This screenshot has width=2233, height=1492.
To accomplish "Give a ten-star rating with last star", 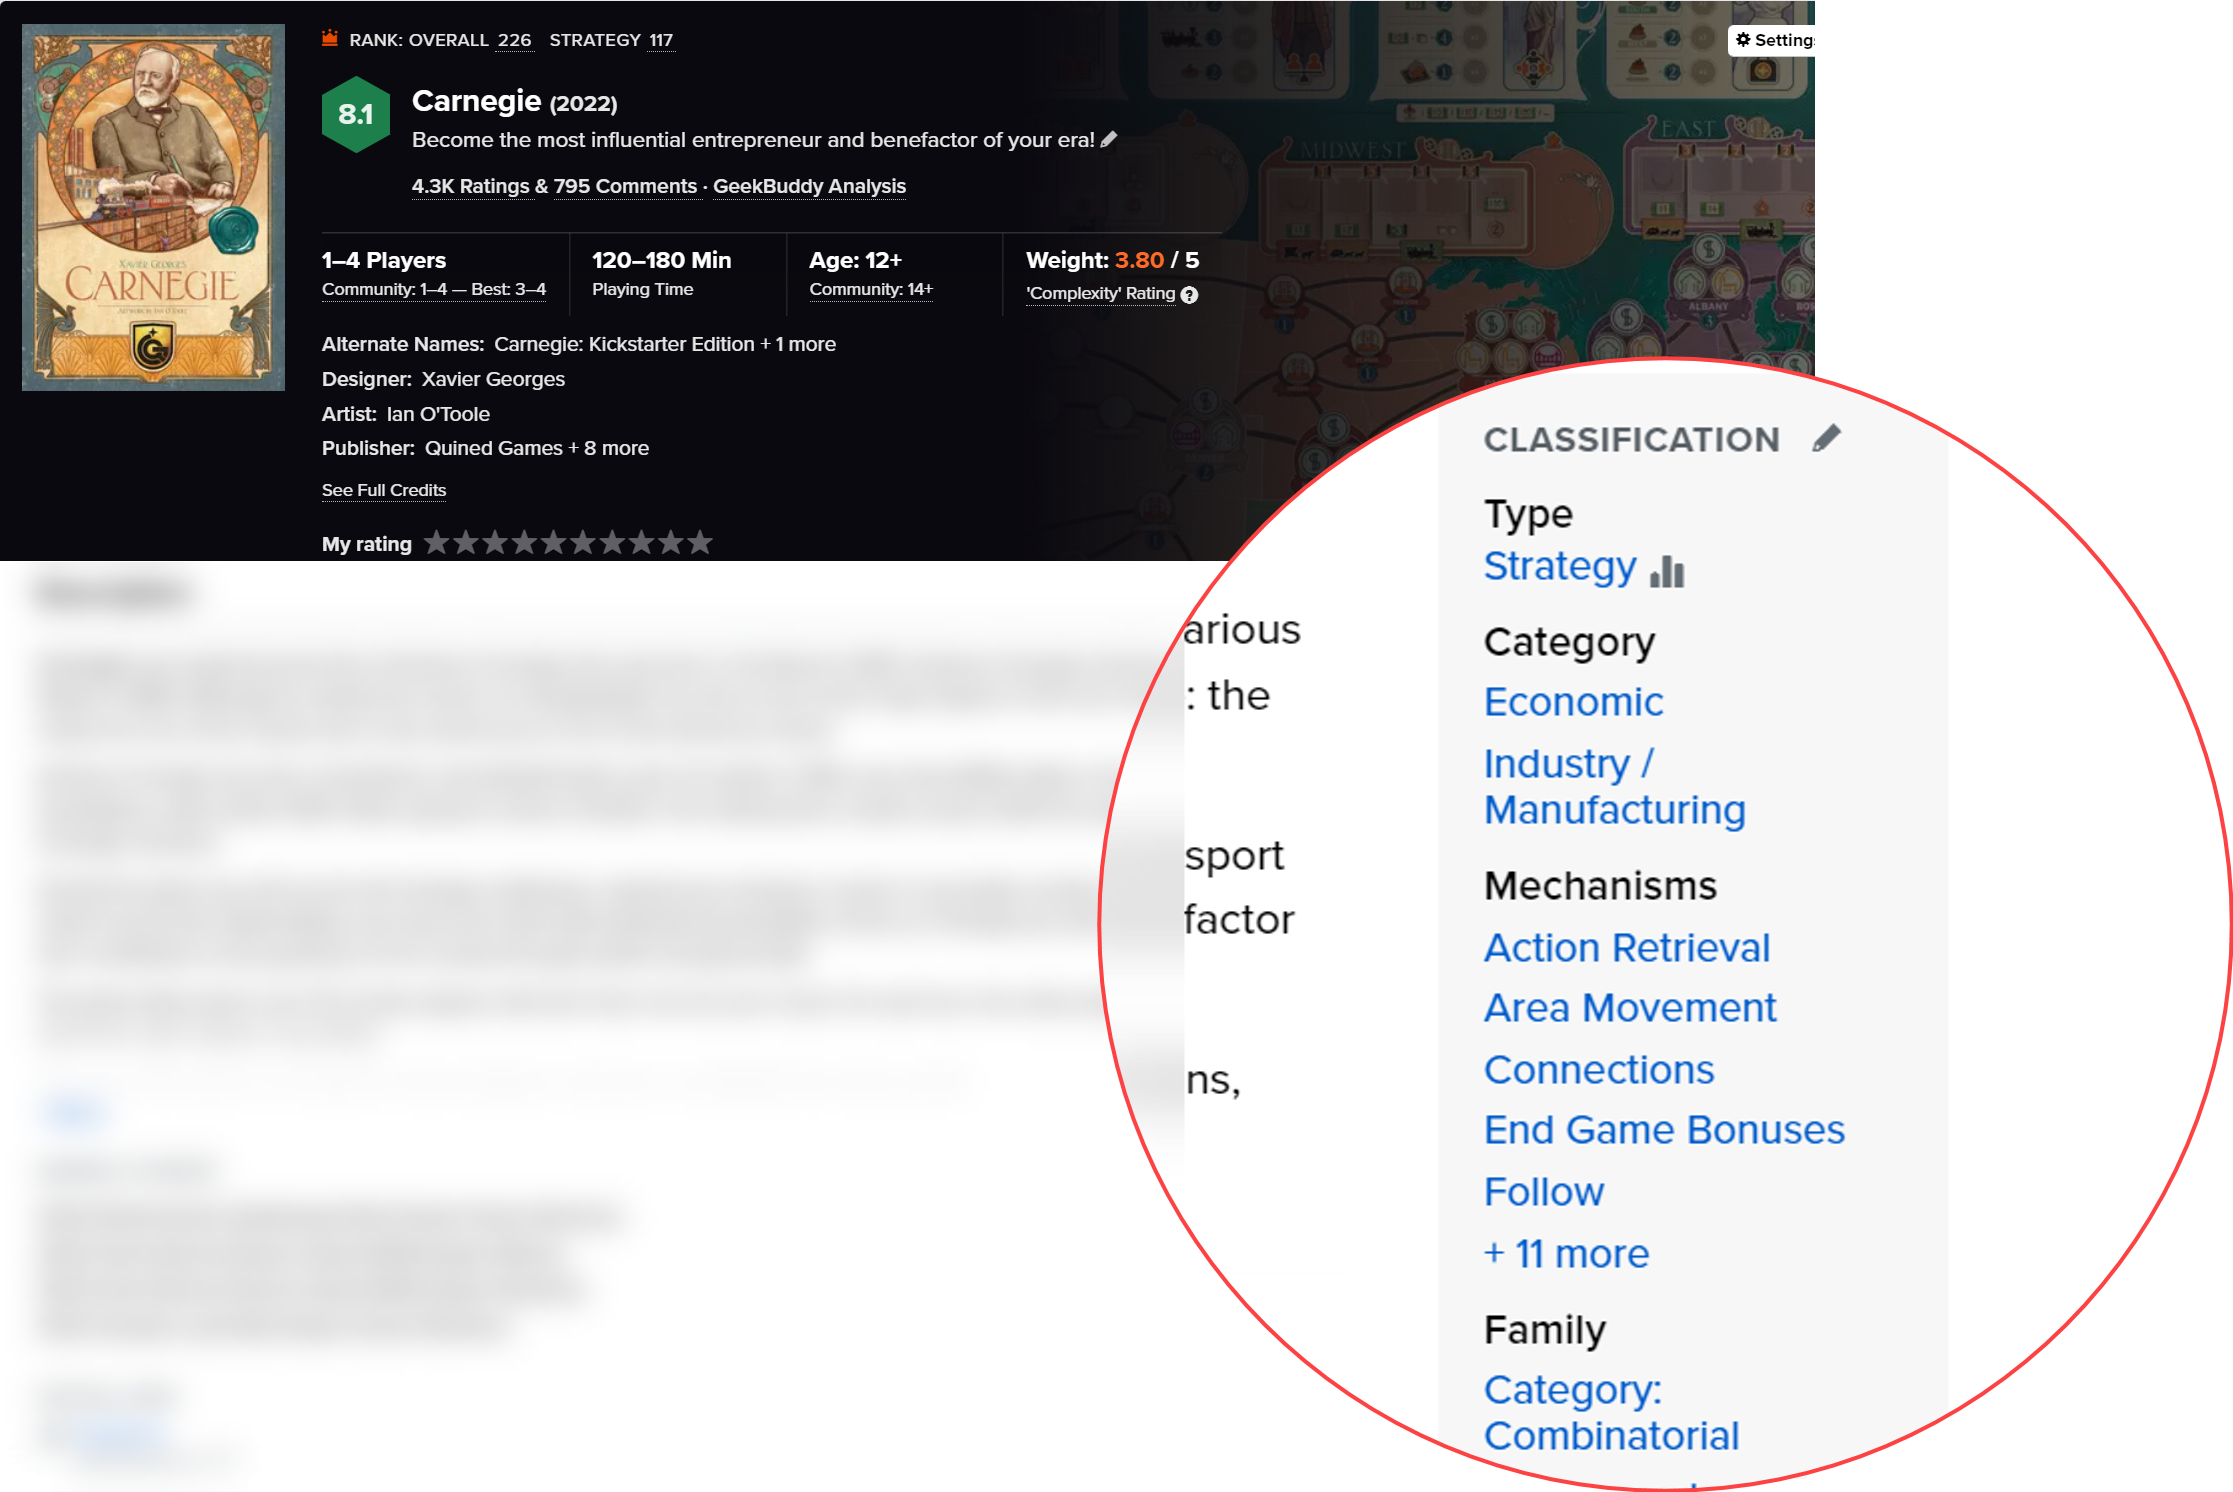I will click(x=700, y=543).
